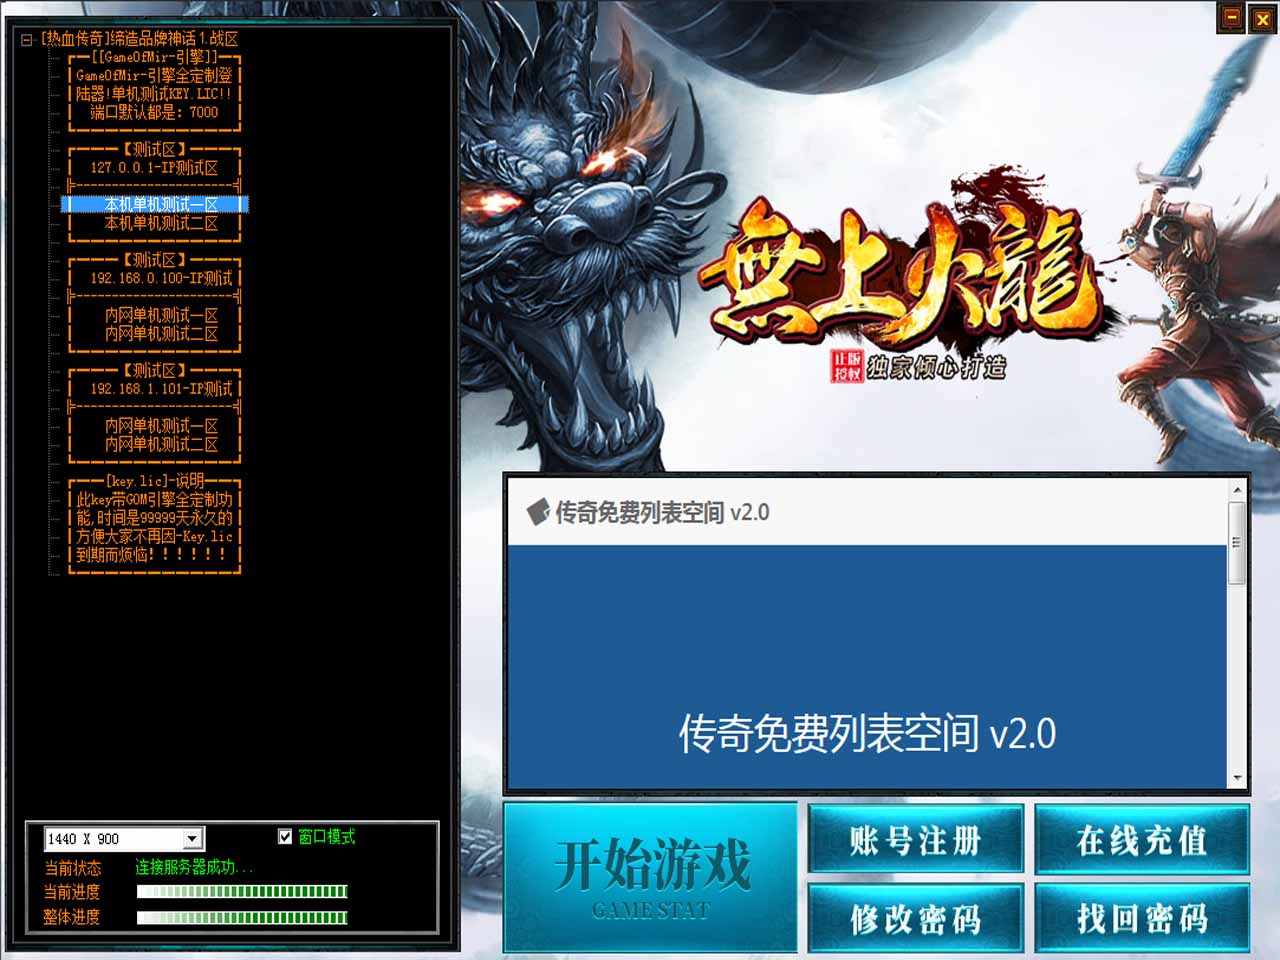The width and height of the screenshot is (1280, 960).
Task: Toggle the 窗口模式 window mode checkbox
Action: pyautogui.click(x=285, y=836)
